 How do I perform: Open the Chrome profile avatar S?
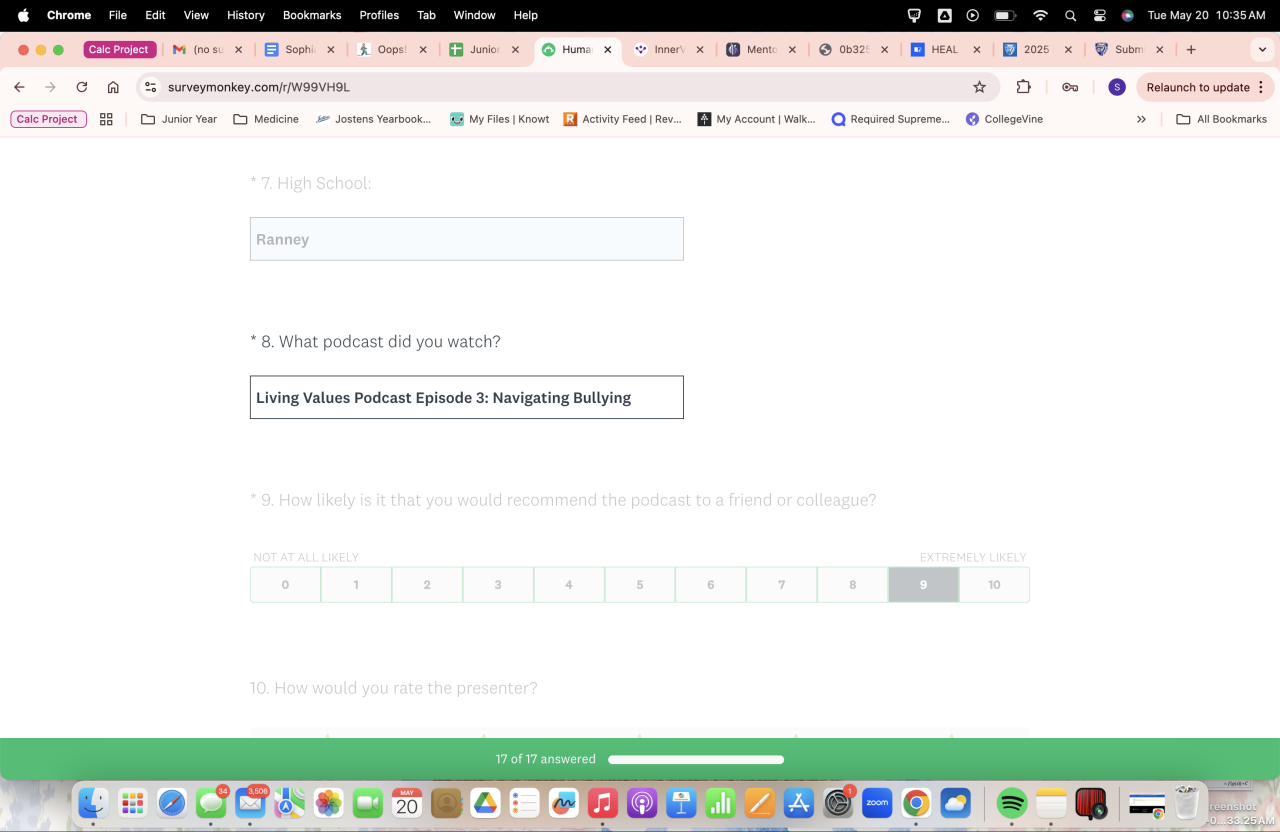[x=1117, y=87]
